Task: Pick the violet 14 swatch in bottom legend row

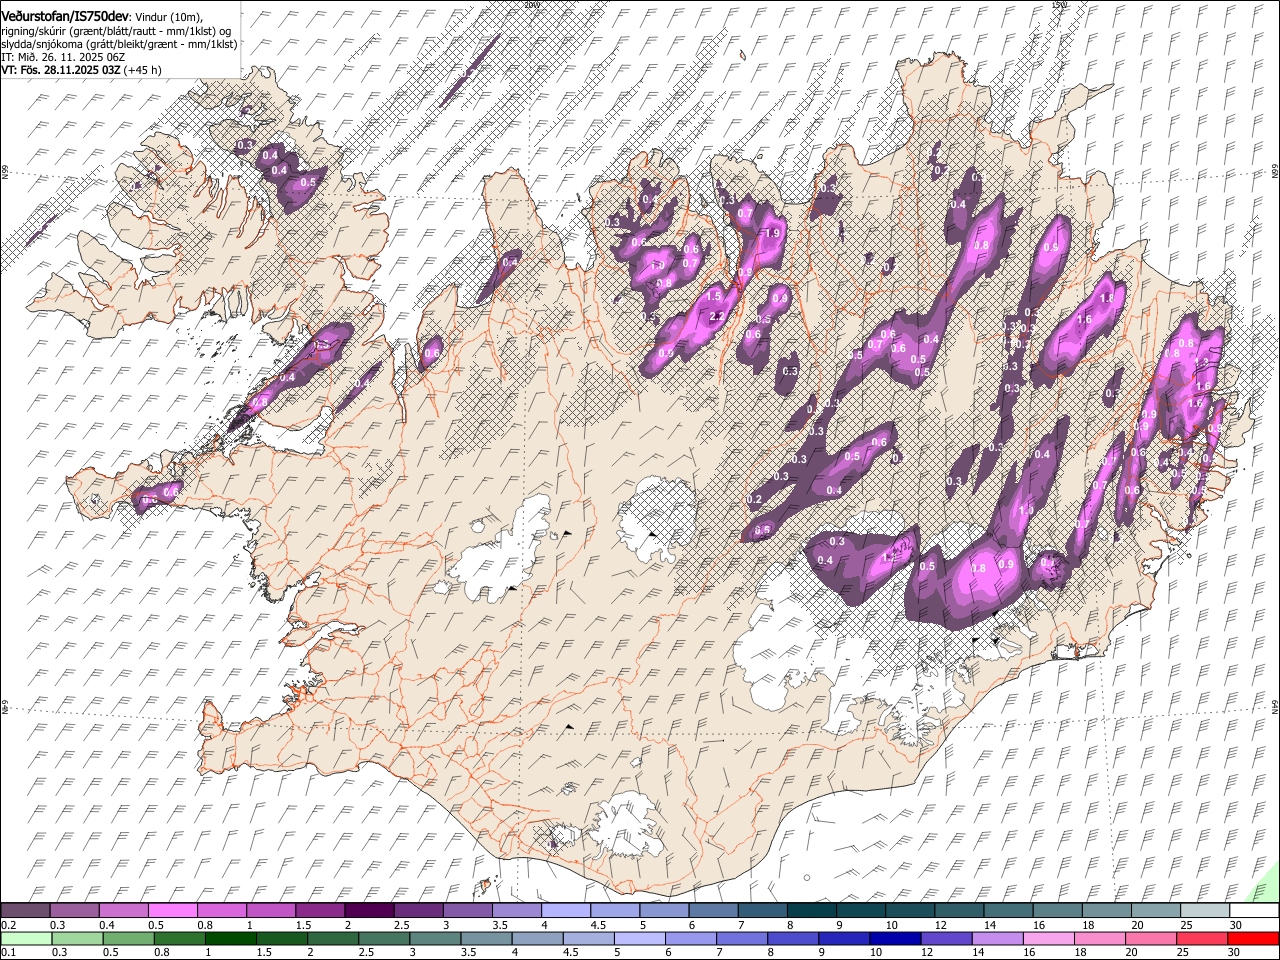Action: point(997,938)
